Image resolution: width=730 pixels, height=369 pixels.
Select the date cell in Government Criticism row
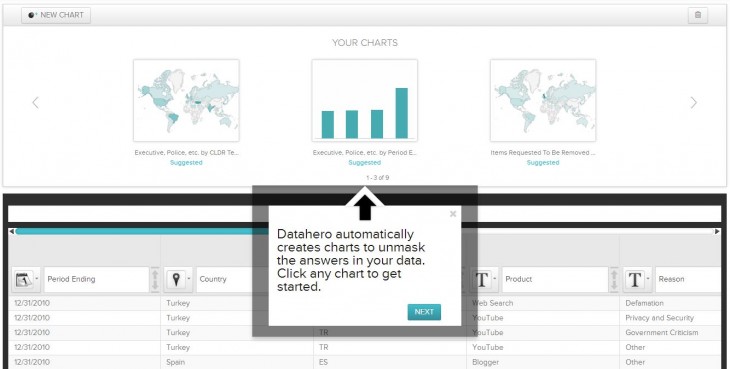pos(85,333)
